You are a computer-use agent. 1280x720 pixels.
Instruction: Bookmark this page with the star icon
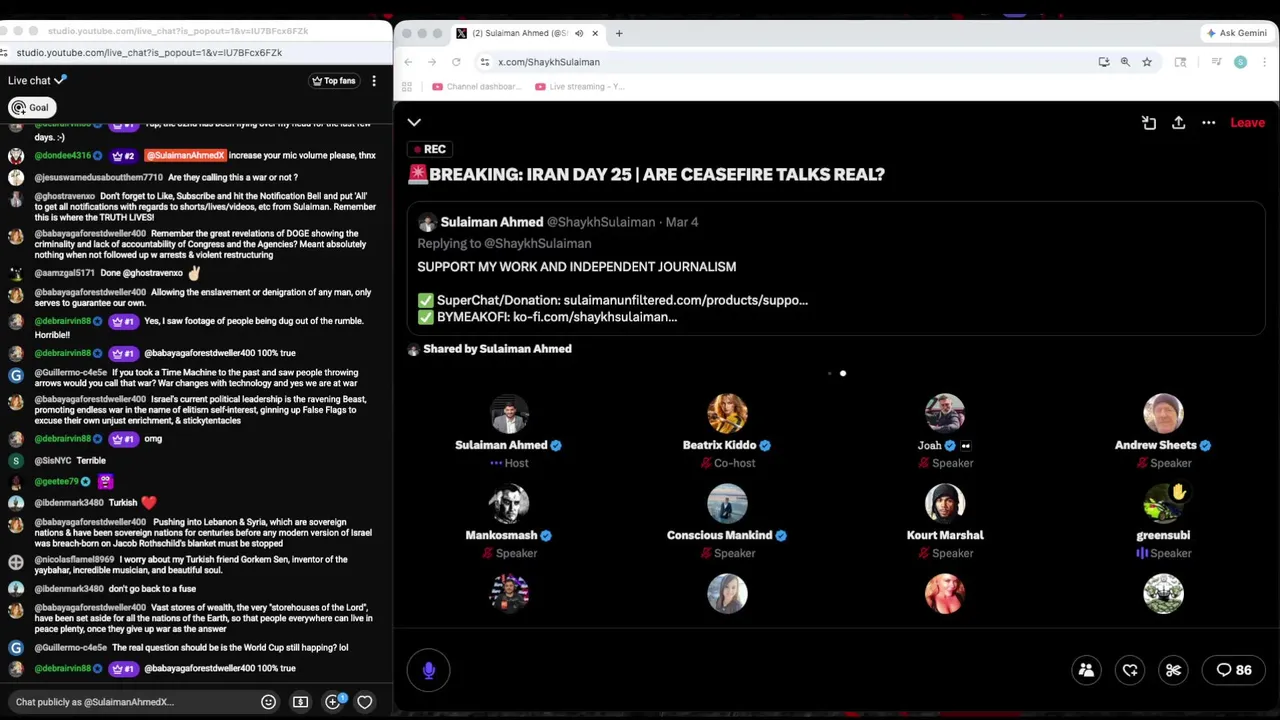coord(1147,62)
